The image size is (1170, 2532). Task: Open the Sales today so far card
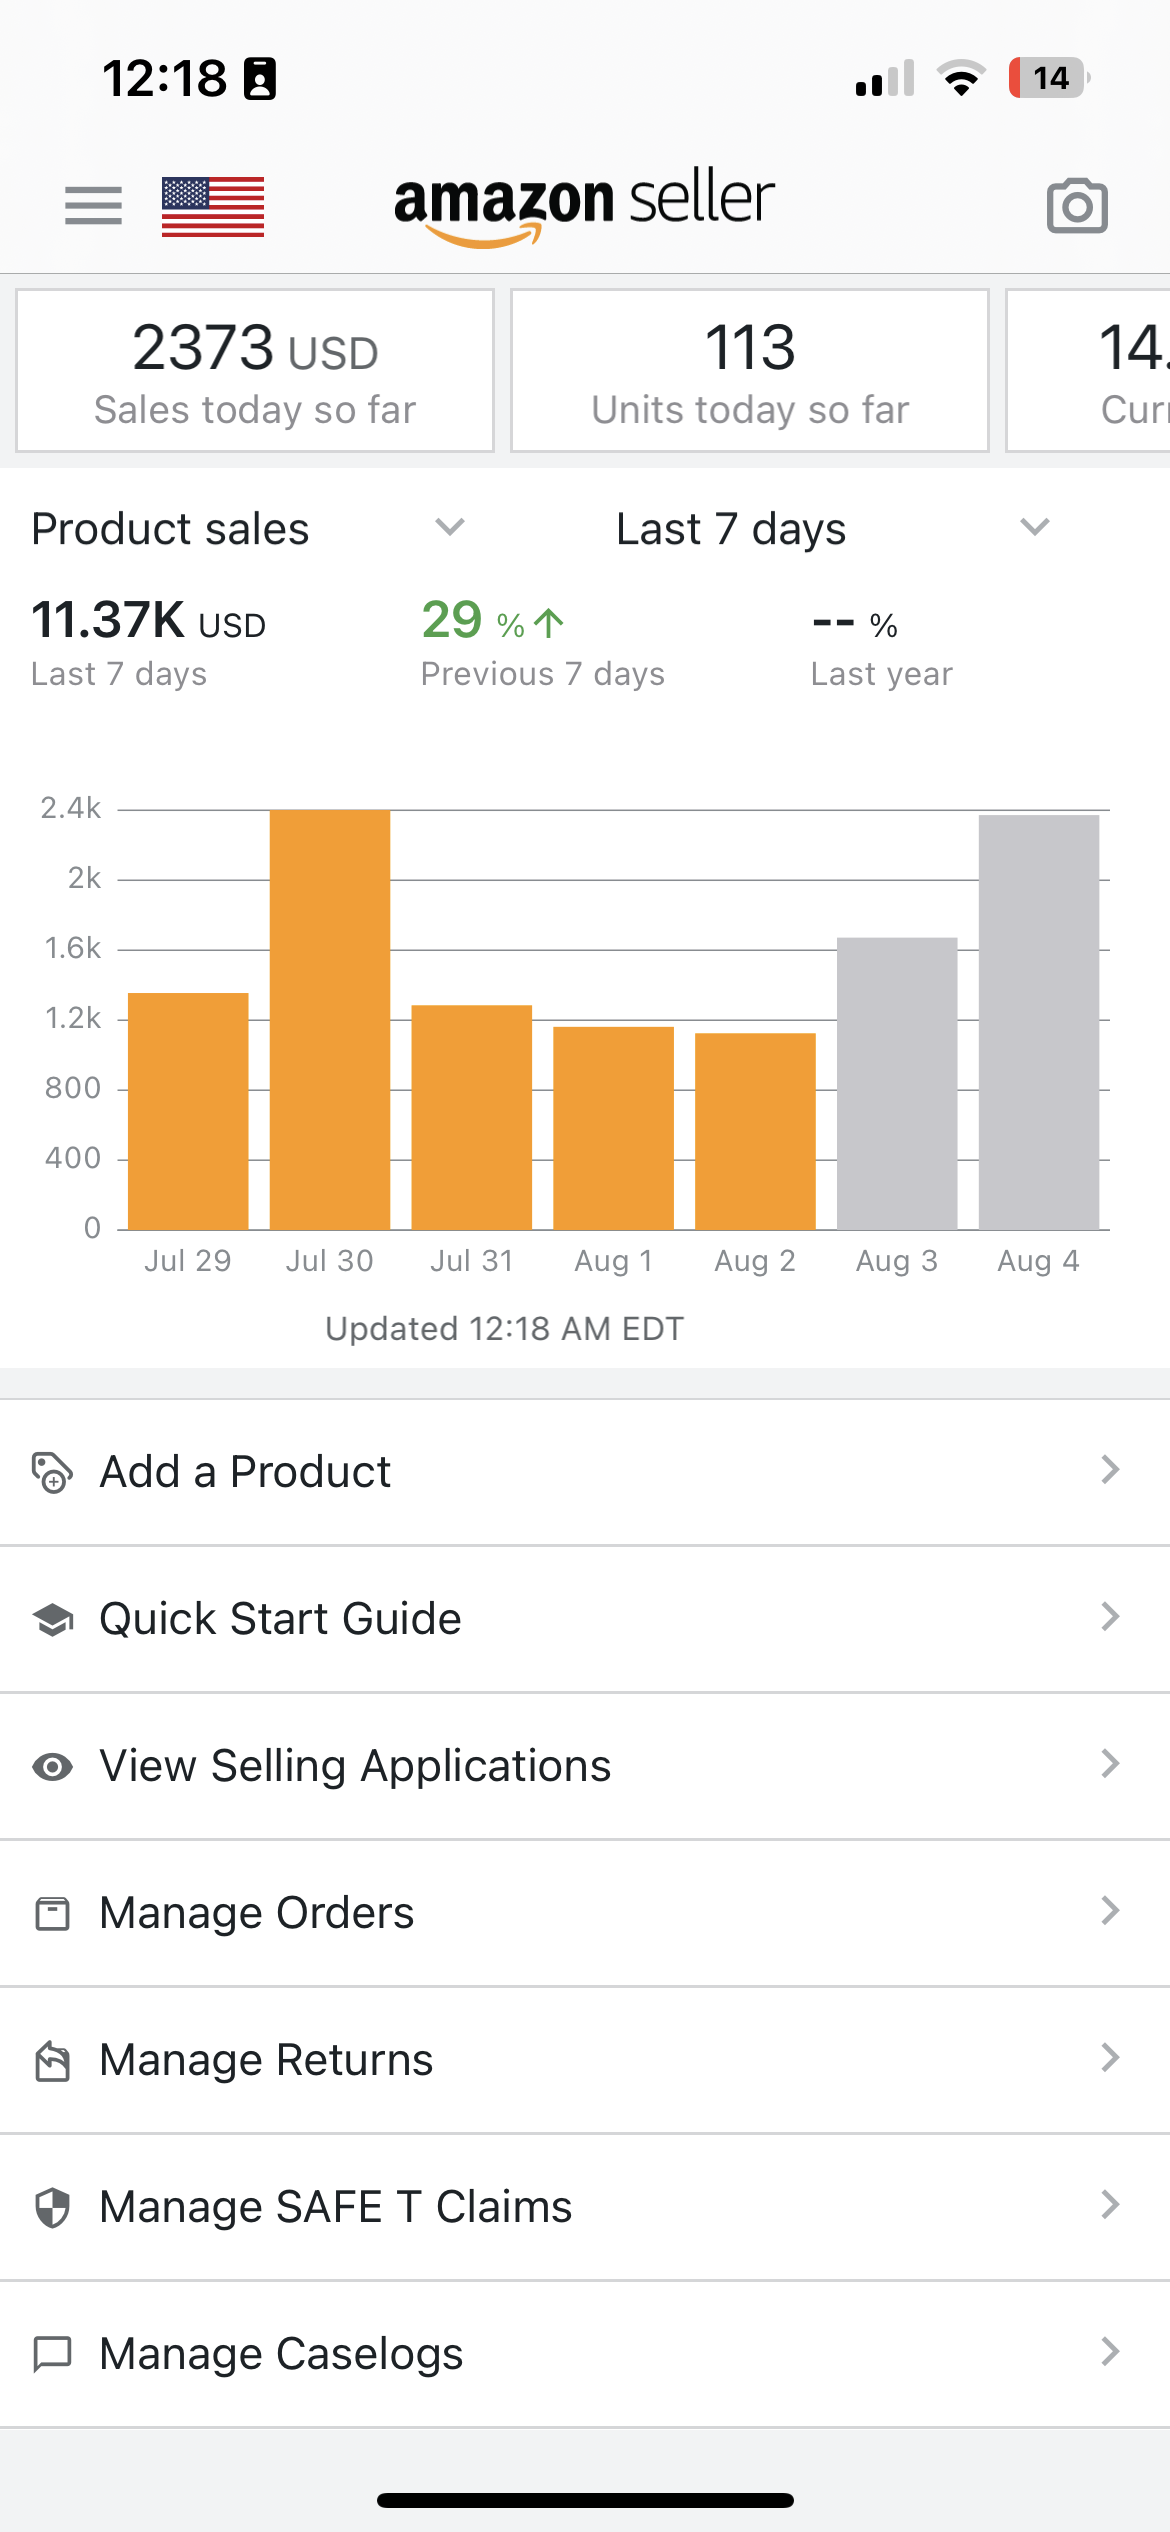[255, 370]
